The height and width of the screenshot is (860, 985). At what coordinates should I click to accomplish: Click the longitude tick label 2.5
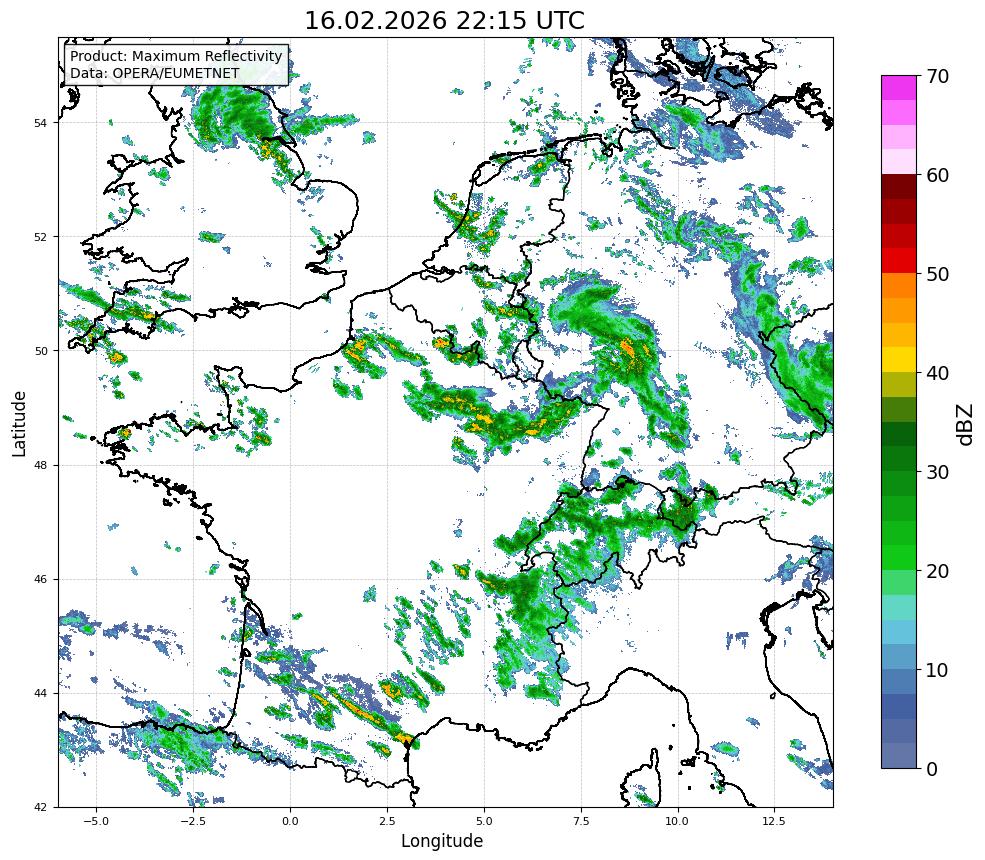pos(387,821)
